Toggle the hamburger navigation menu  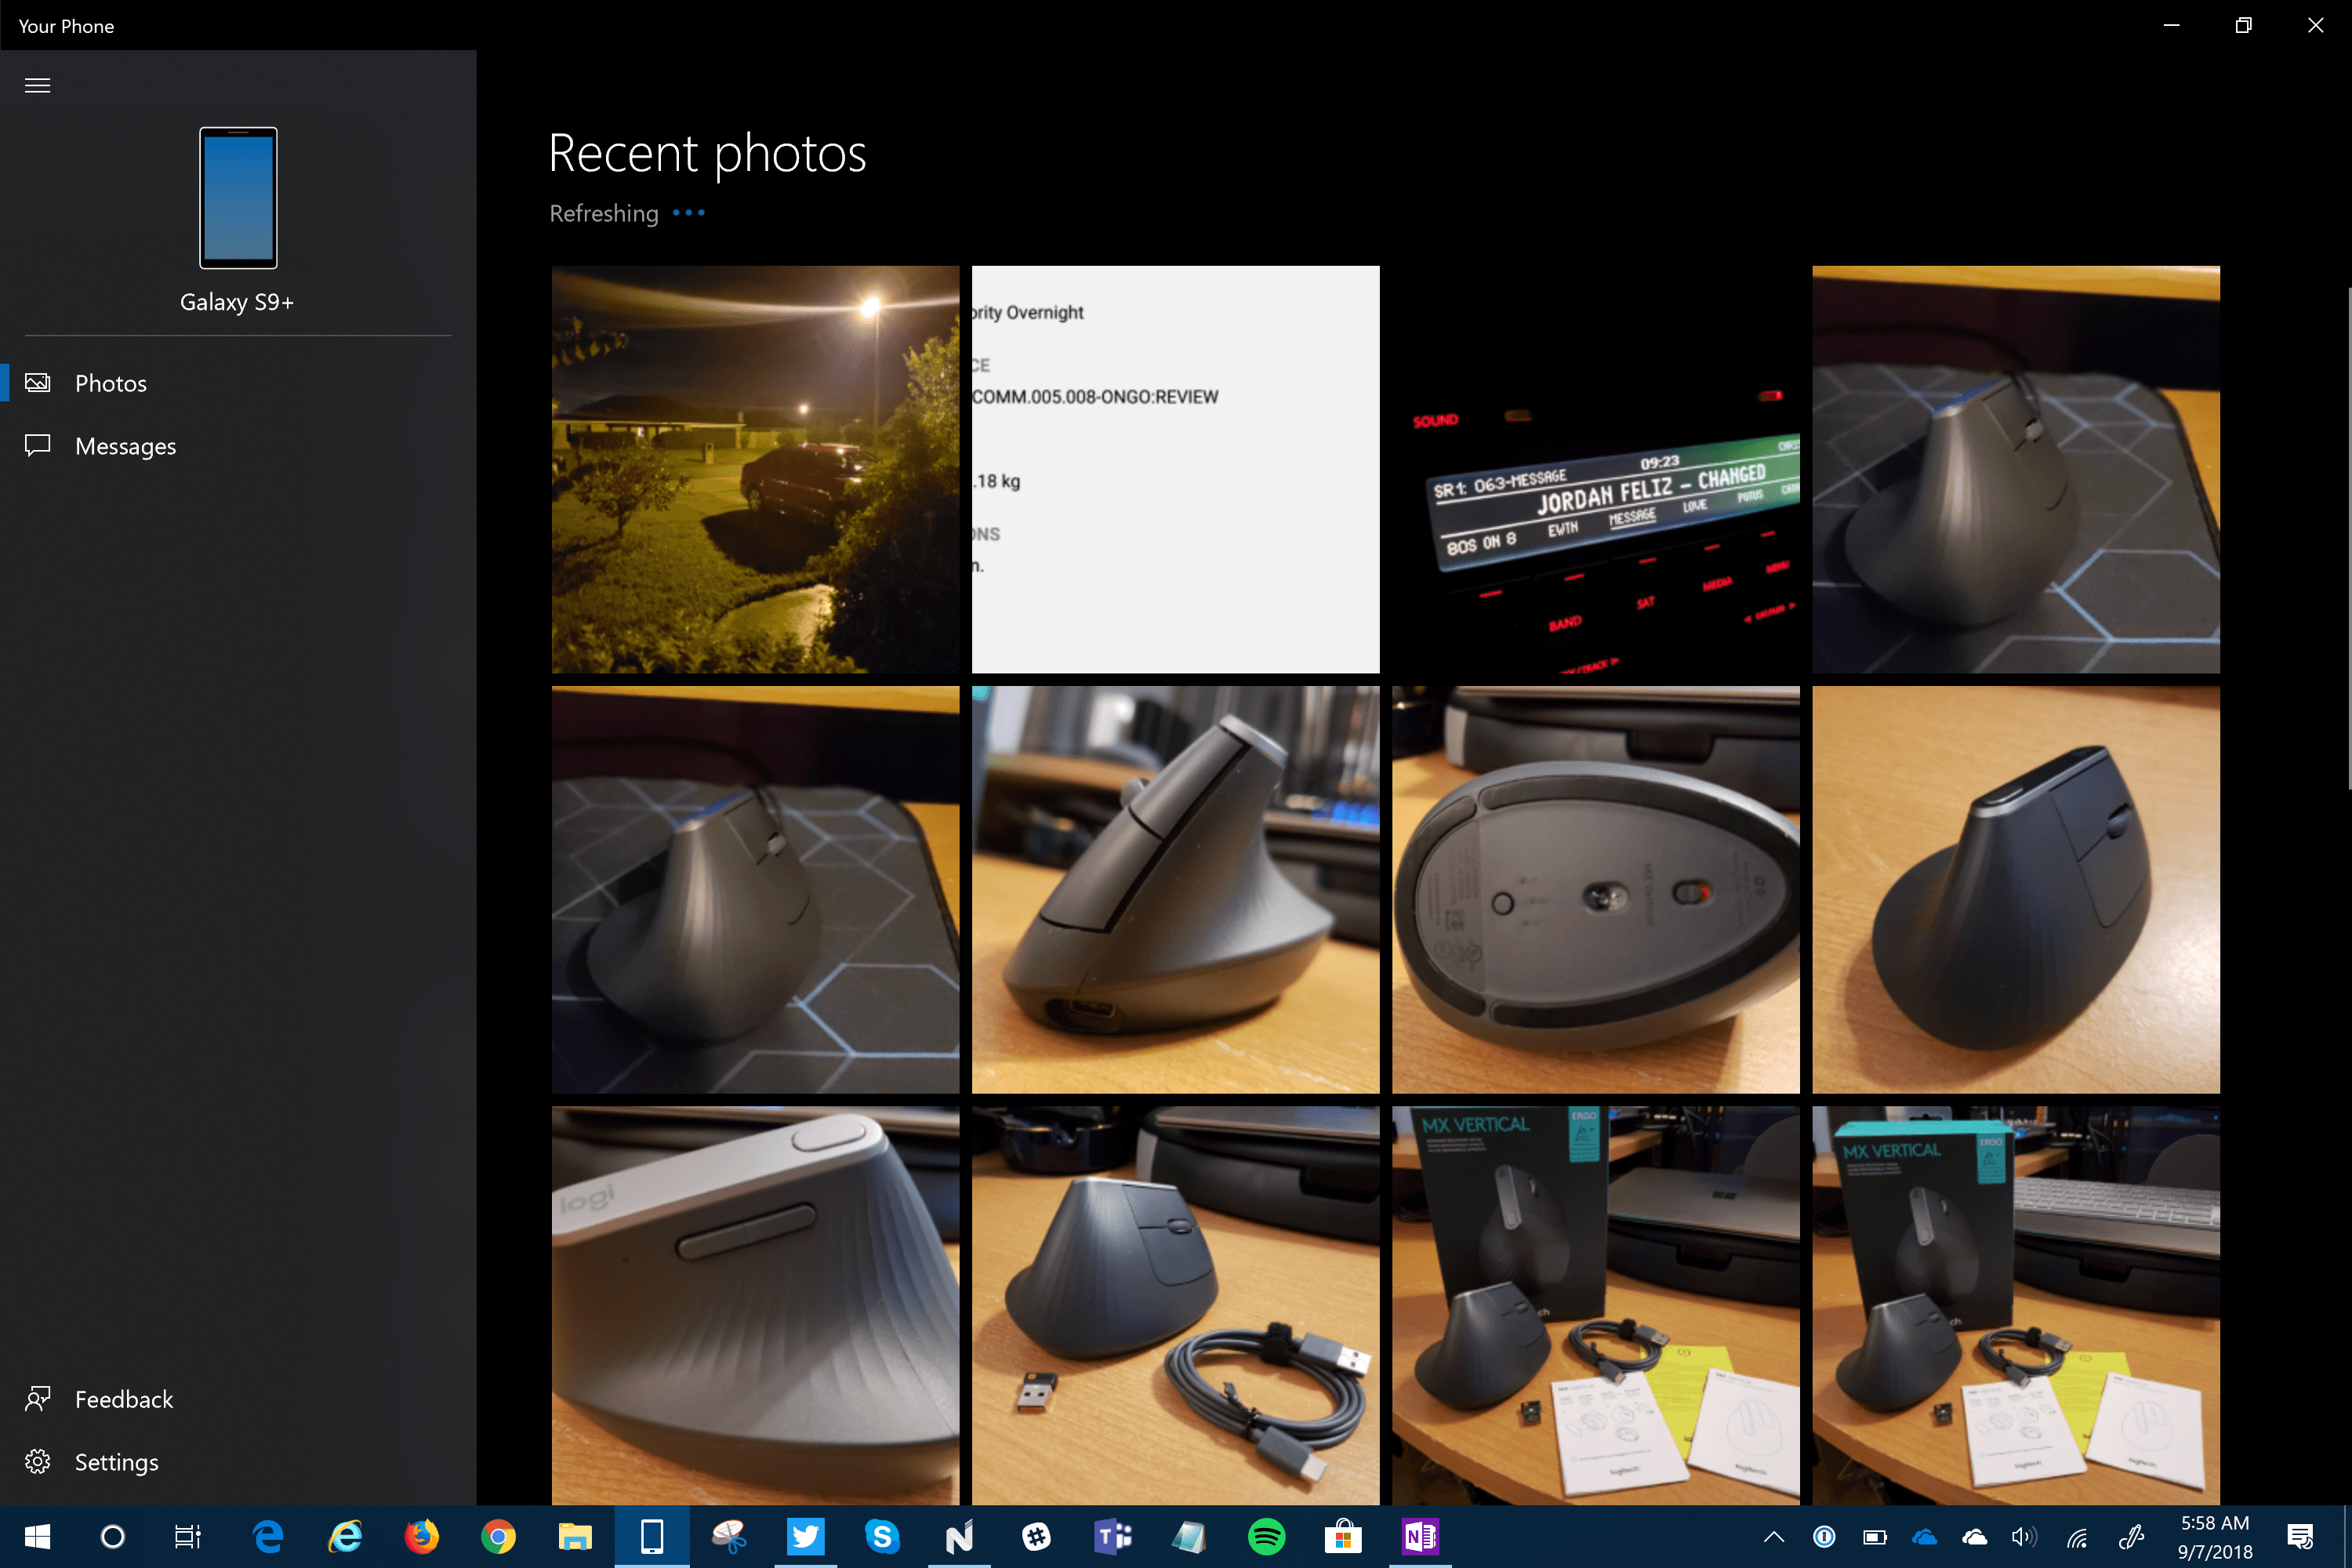37,85
